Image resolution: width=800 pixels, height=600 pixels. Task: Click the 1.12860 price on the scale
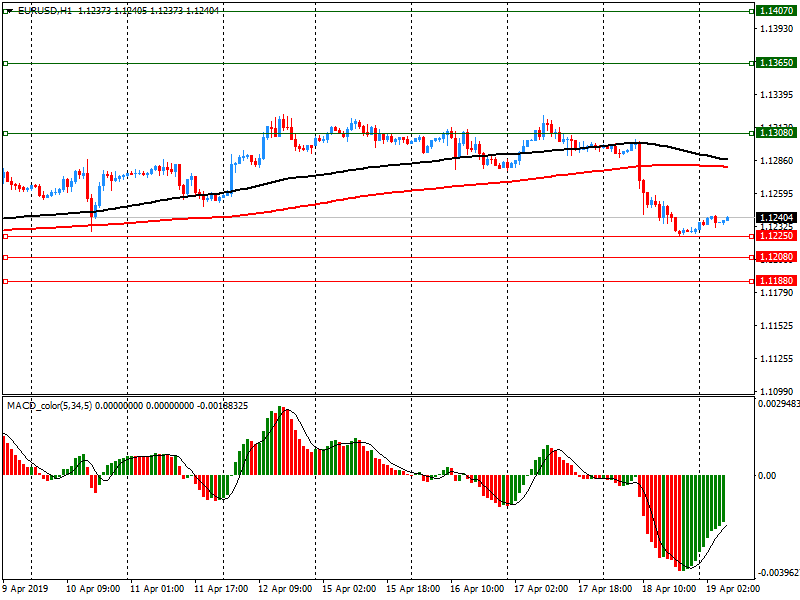tap(777, 161)
